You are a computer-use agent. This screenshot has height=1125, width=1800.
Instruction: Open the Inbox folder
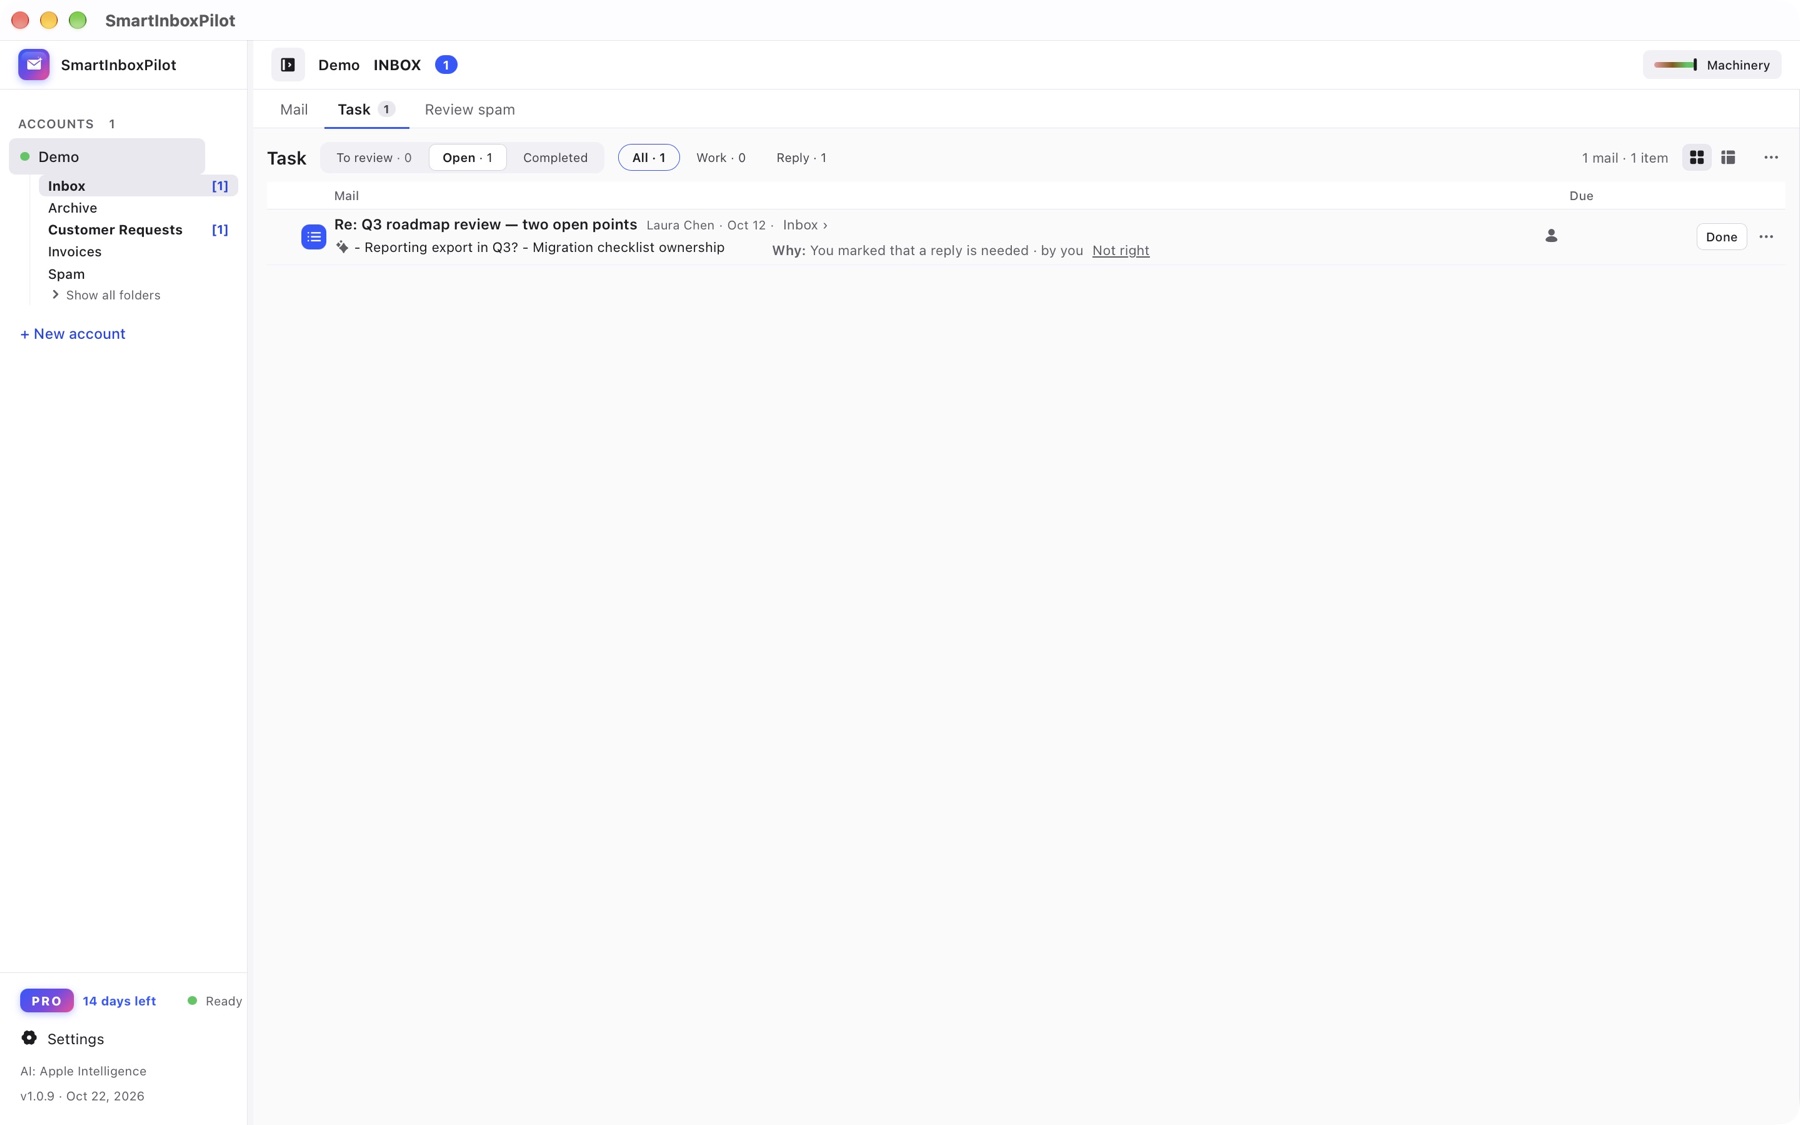click(138, 186)
